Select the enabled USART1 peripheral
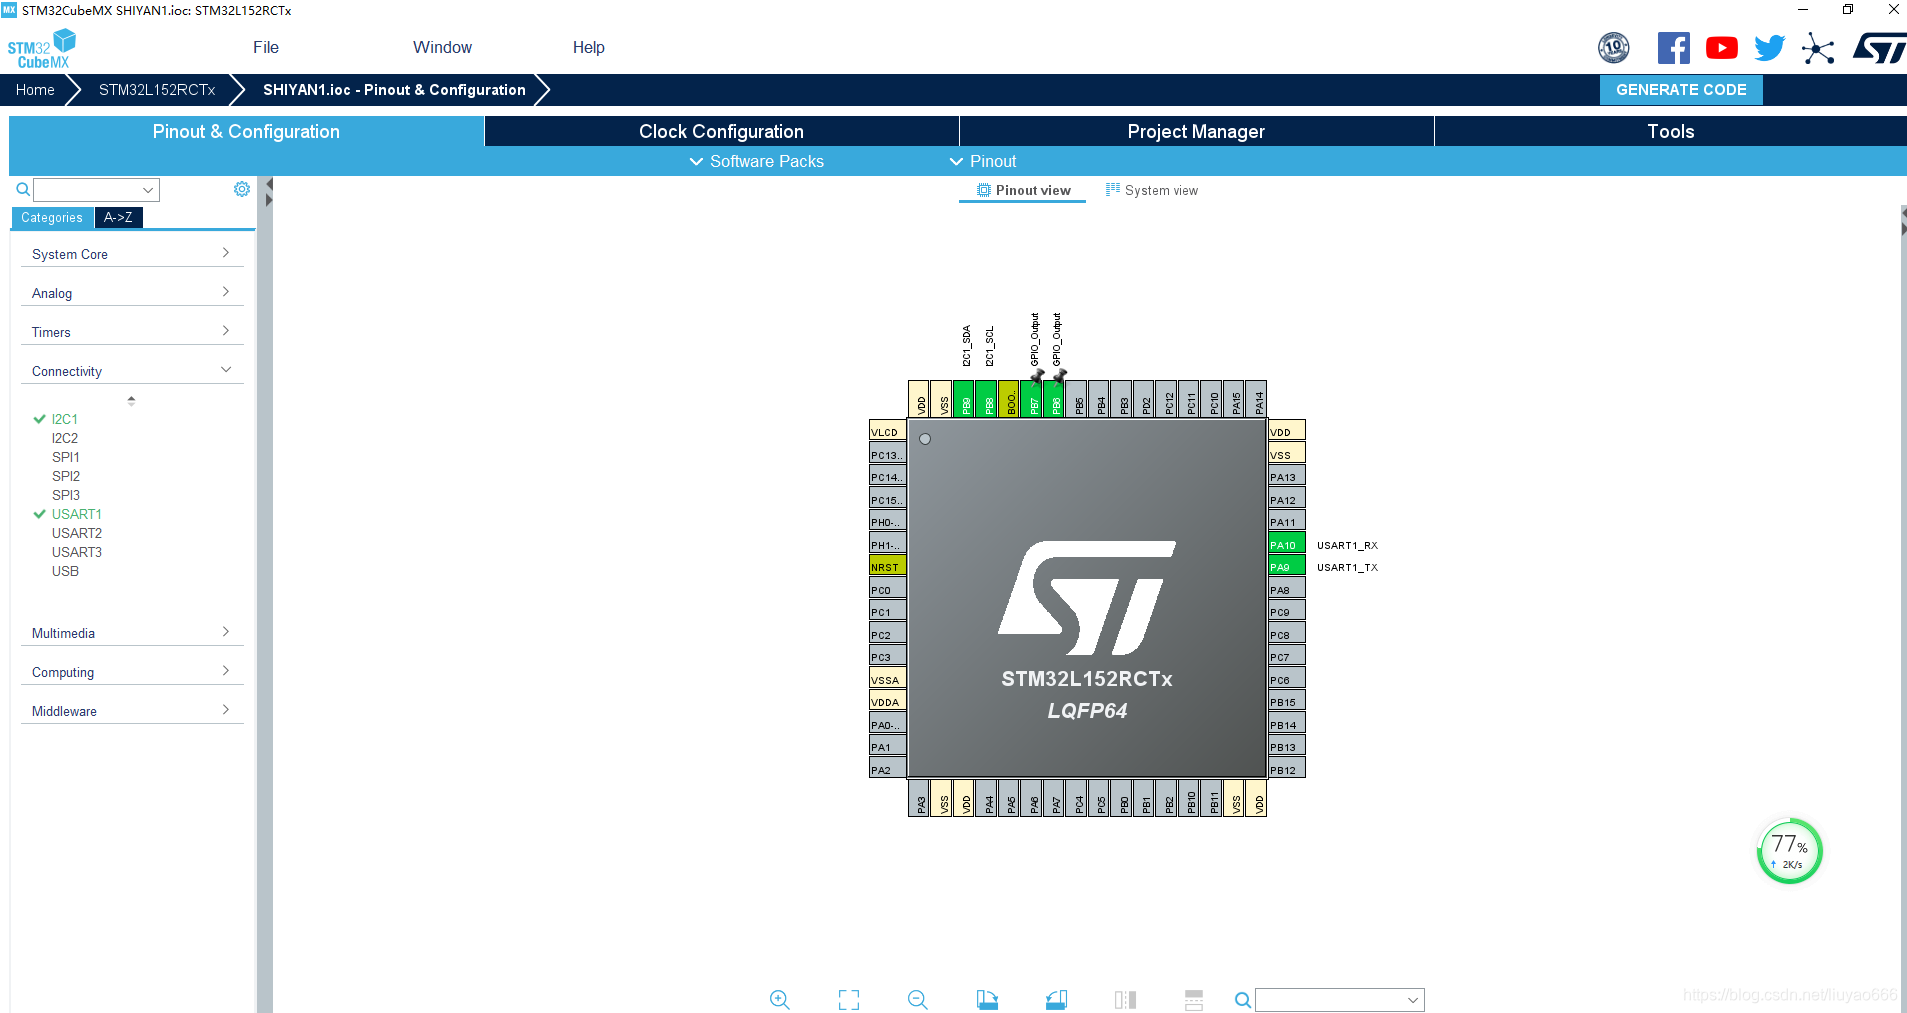This screenshot has width=1907, height=1013. click(76, 514)
